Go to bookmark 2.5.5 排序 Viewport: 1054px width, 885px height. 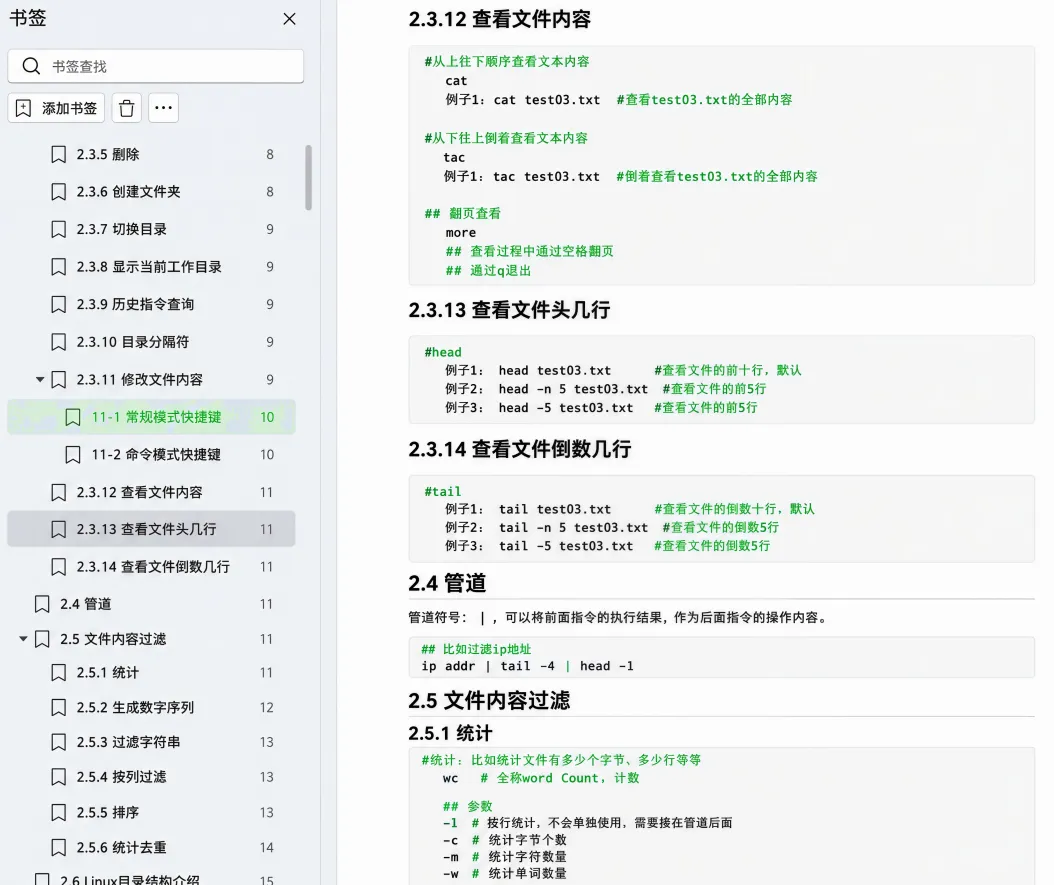[x=152, y=812]
